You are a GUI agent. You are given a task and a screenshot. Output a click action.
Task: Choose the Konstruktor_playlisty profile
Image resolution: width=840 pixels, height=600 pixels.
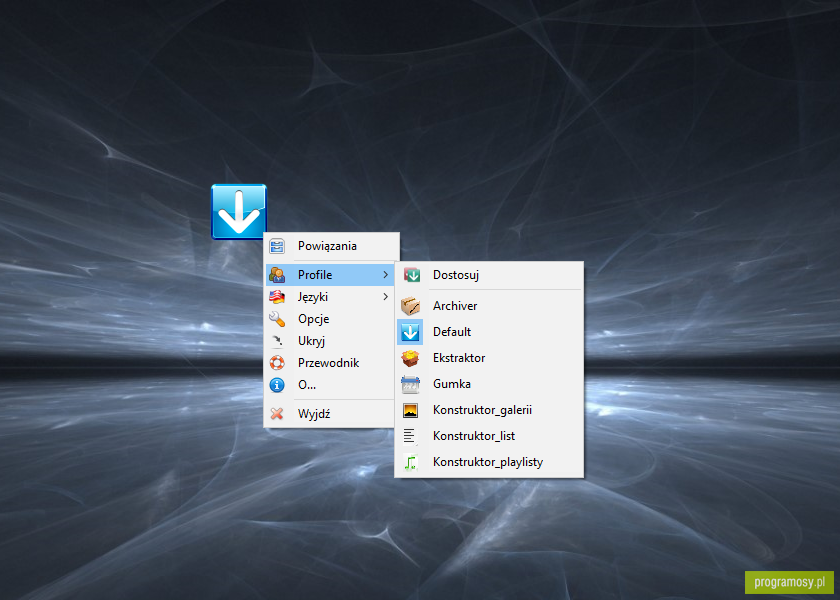point(489,462)
